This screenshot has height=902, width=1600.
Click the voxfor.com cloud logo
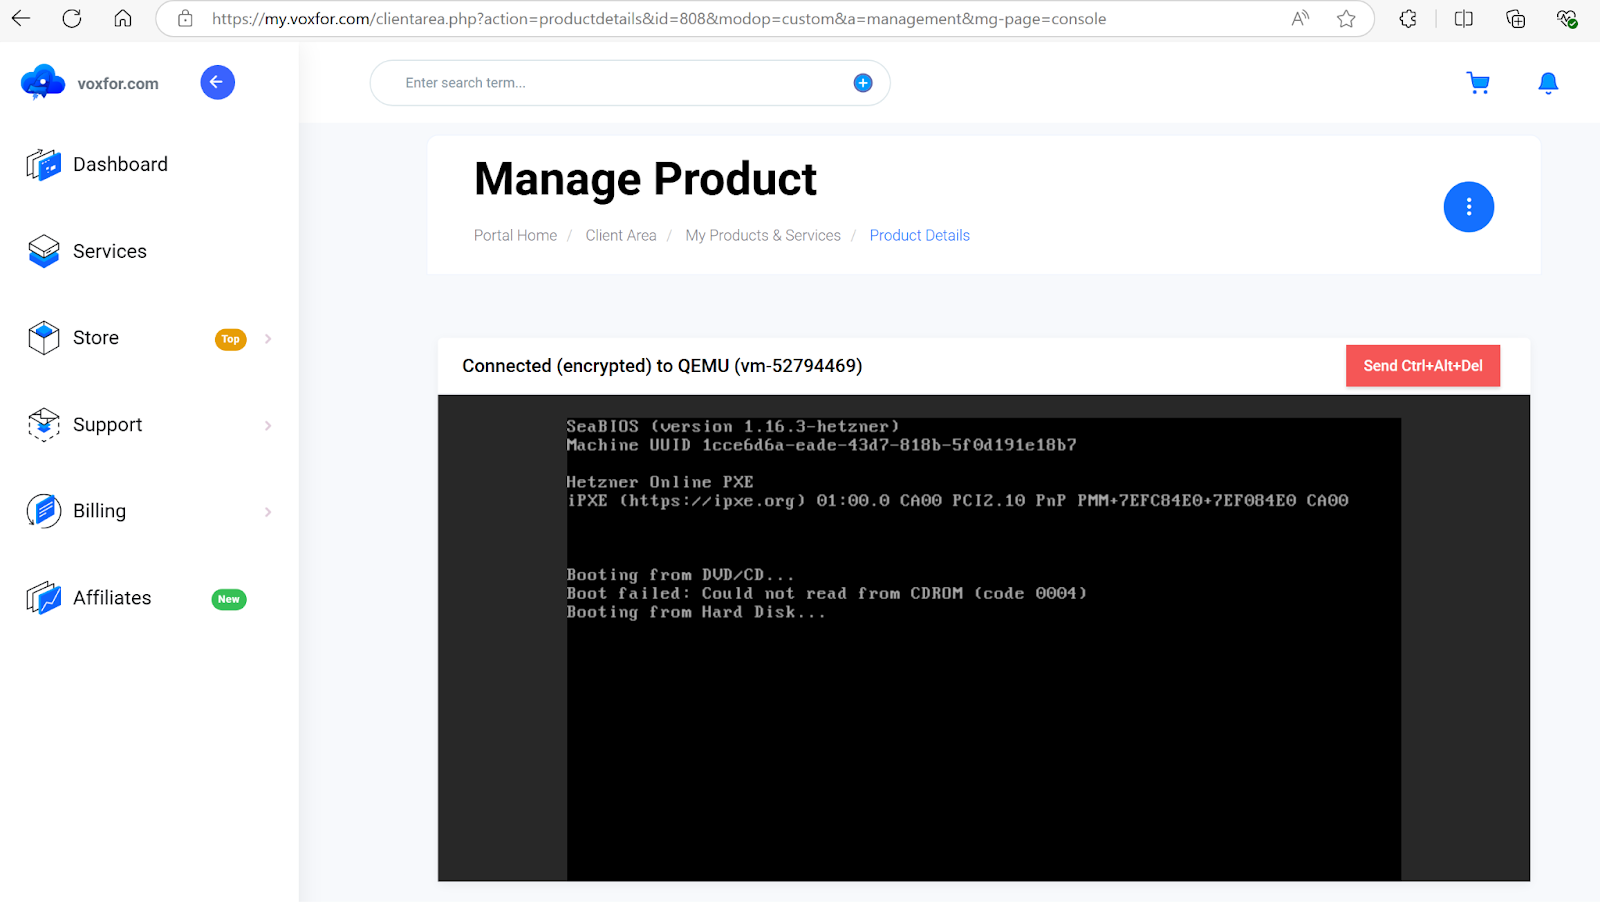[x=42, y=82]
